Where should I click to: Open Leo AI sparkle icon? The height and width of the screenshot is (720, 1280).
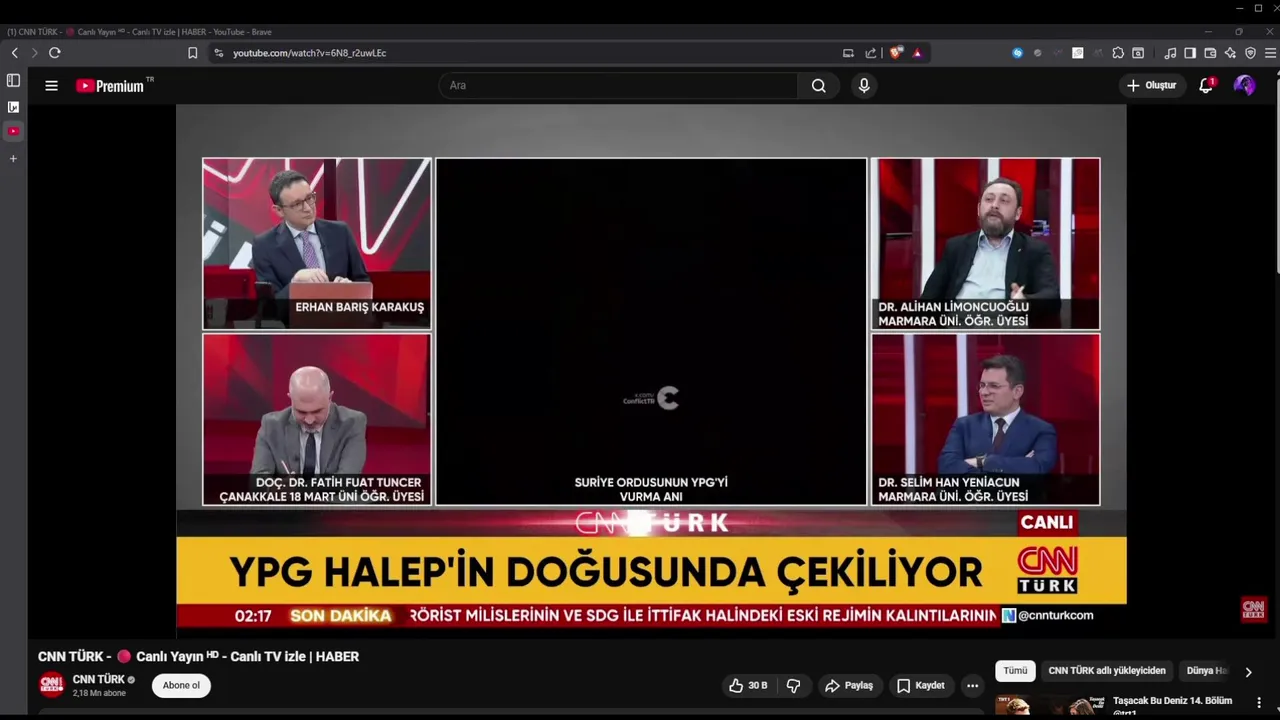[x=1230, y=53]
